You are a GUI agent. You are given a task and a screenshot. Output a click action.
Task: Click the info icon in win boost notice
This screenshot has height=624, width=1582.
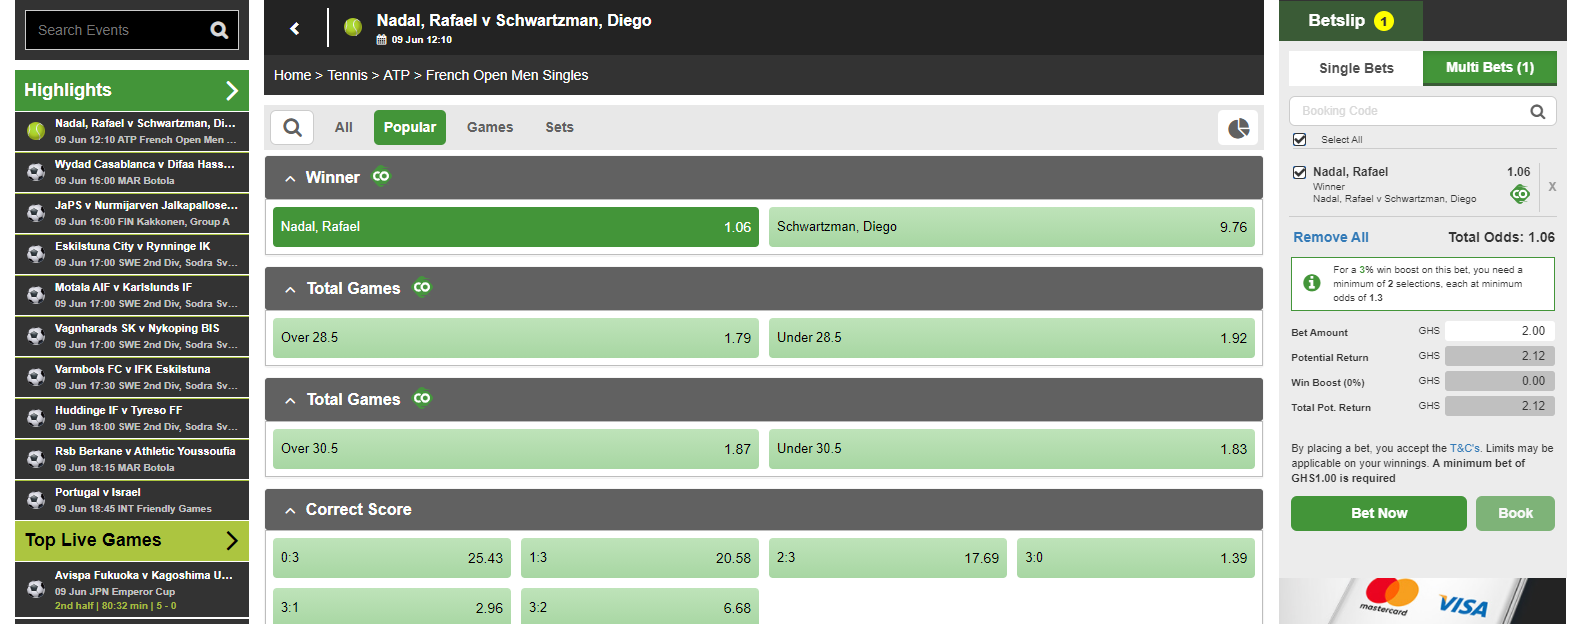click(x=1312, y=283)
